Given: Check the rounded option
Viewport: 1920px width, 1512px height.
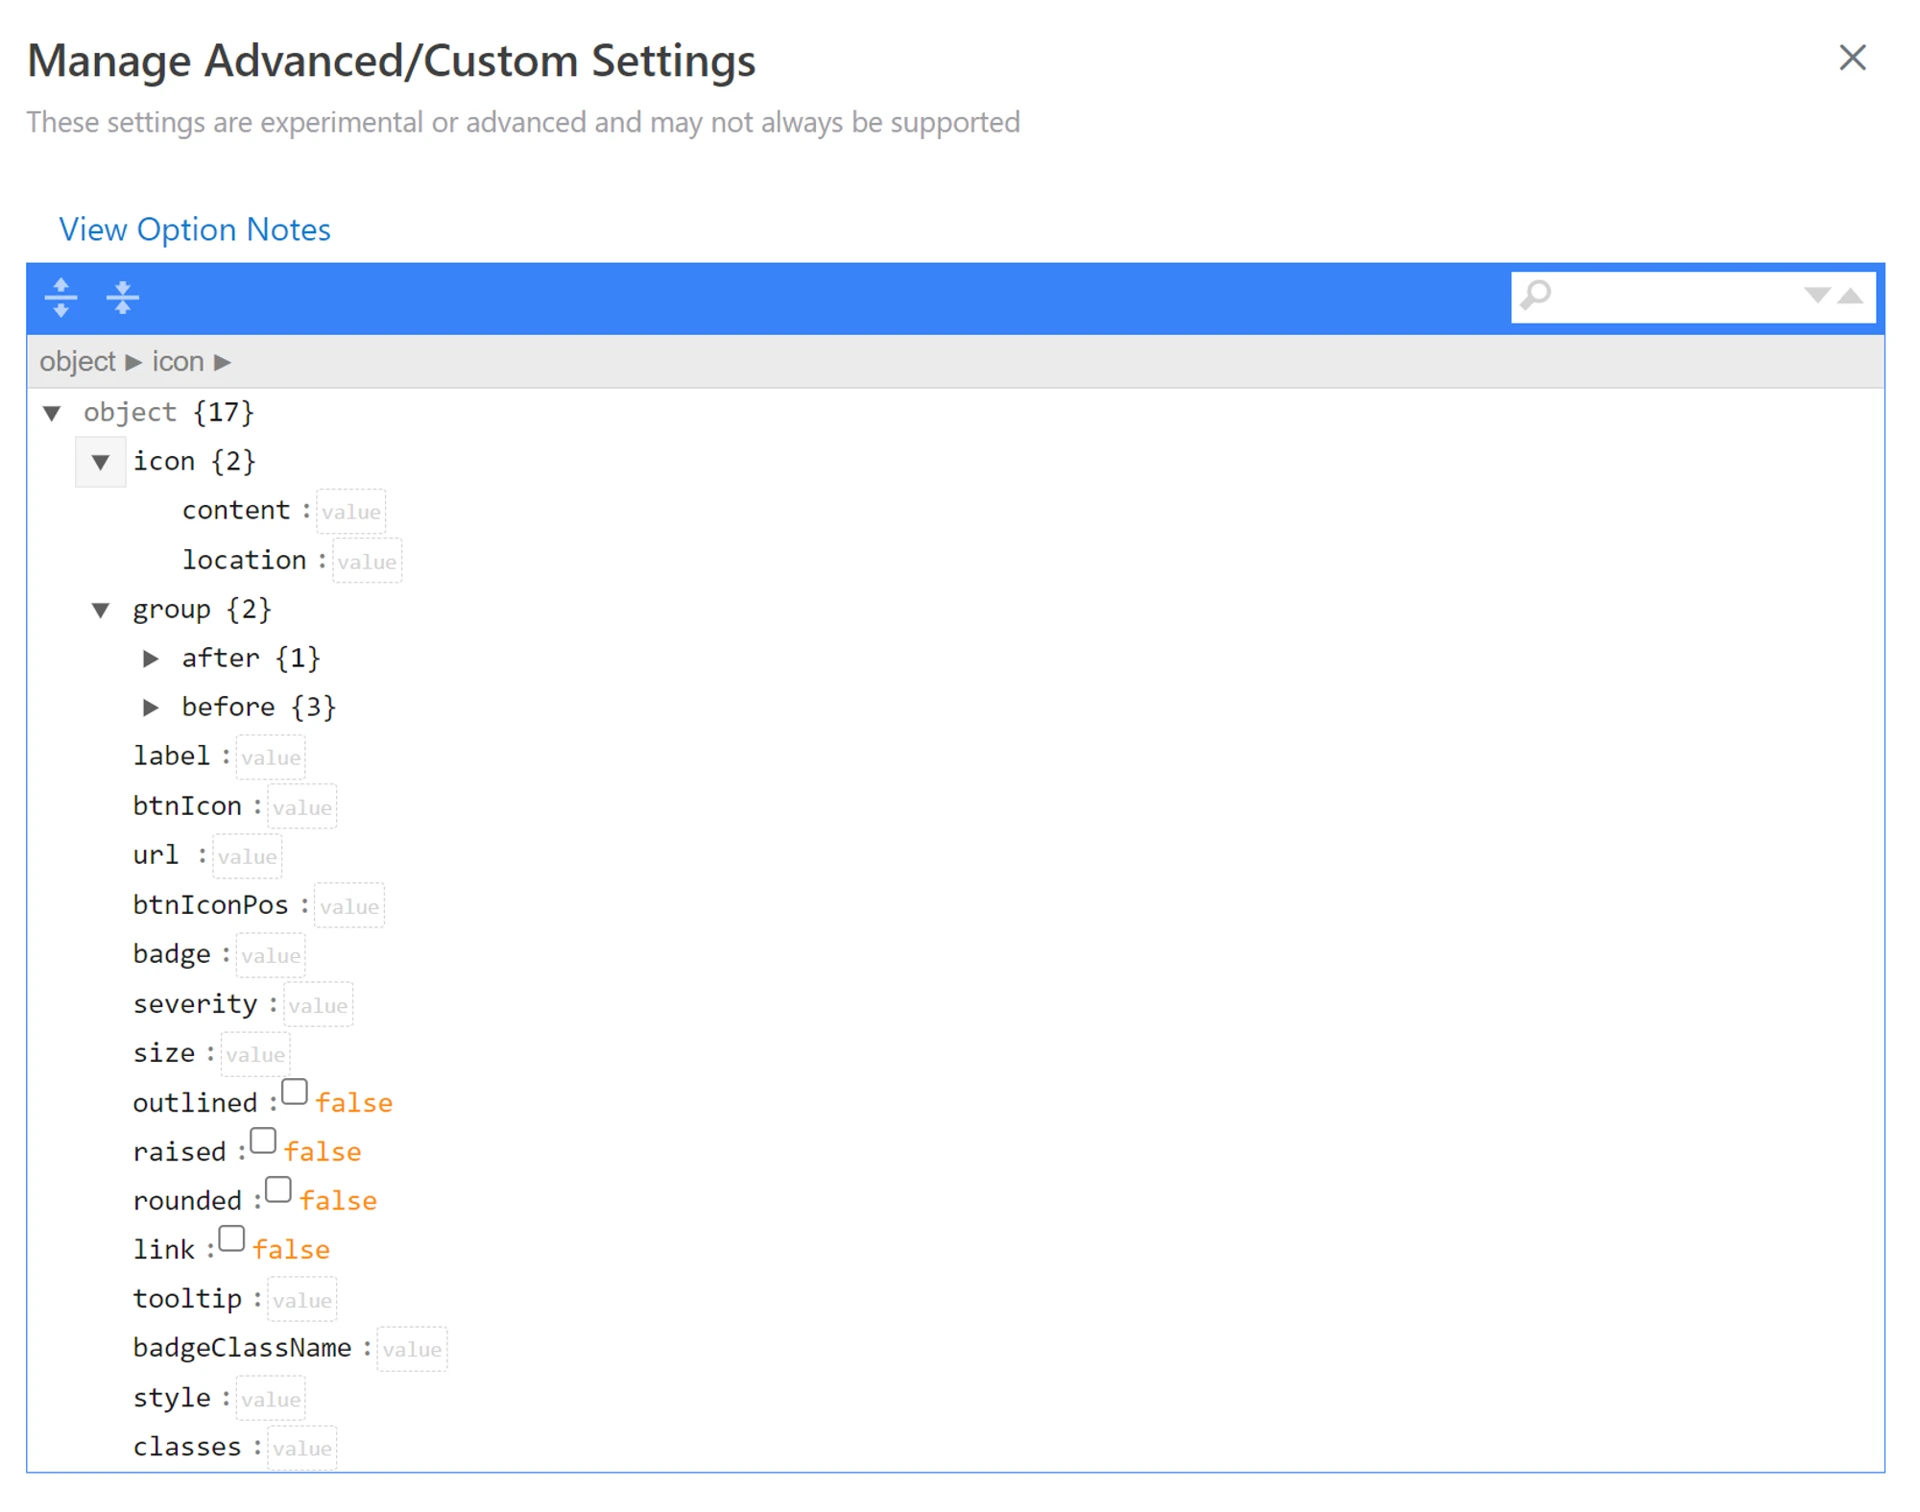Looking at the screenshot, I should 278,1190.
